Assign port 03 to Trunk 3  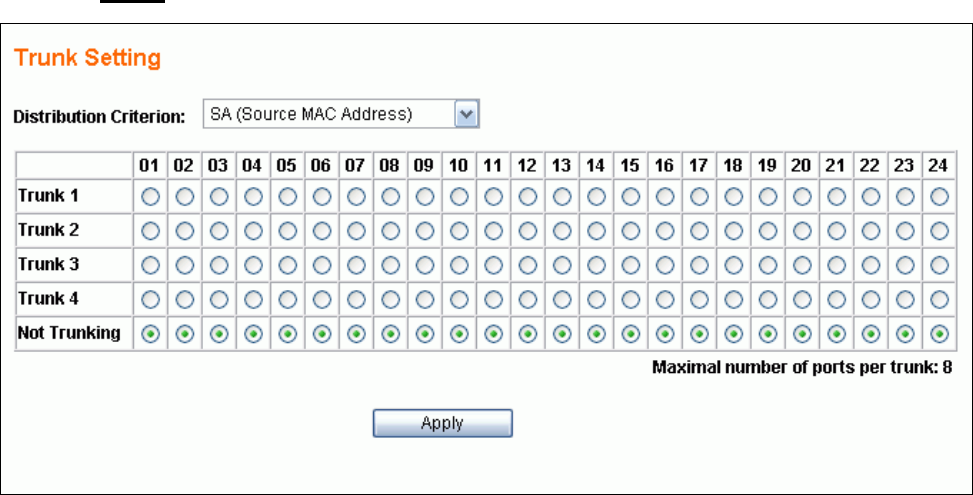tap(219, 266)
